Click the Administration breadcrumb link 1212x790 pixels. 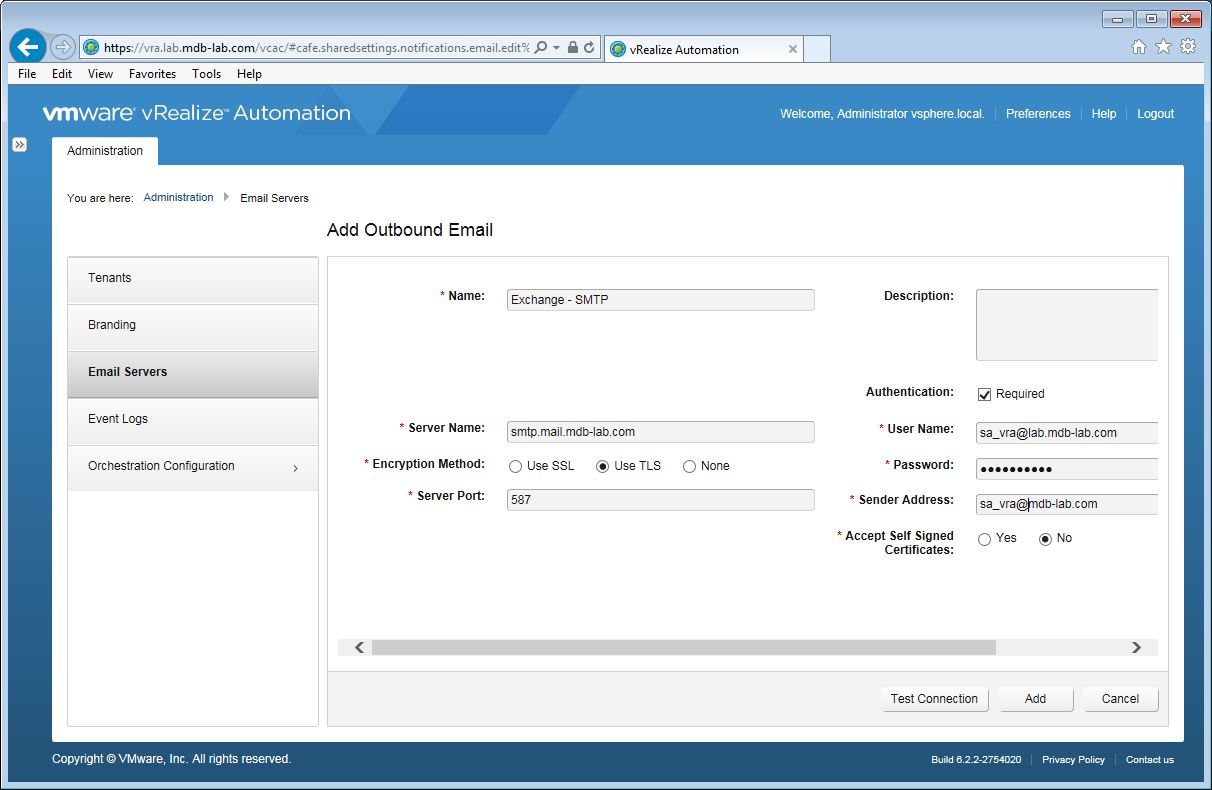coord(178,198)
